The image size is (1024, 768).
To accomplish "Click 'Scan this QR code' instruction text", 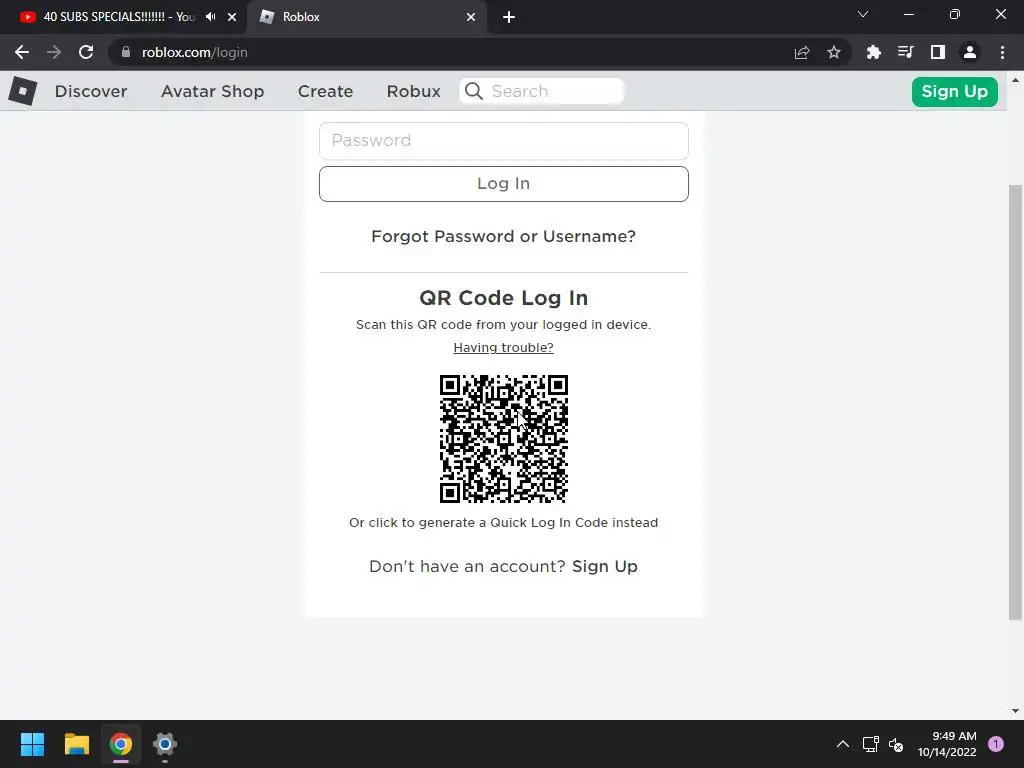I will 504,325.
